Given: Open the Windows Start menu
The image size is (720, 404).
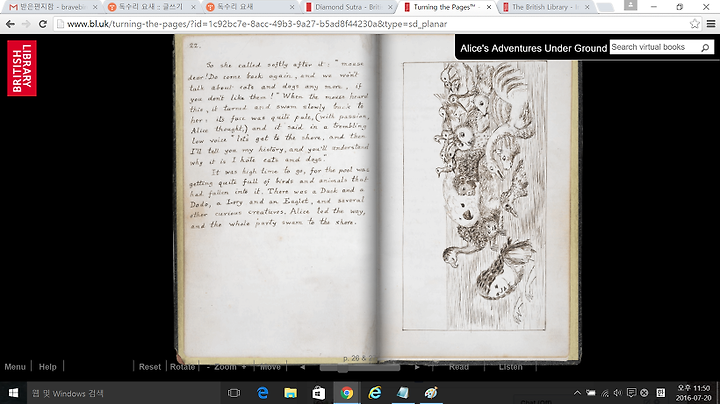Looking at the screenshot, I should tap(13, 393).
